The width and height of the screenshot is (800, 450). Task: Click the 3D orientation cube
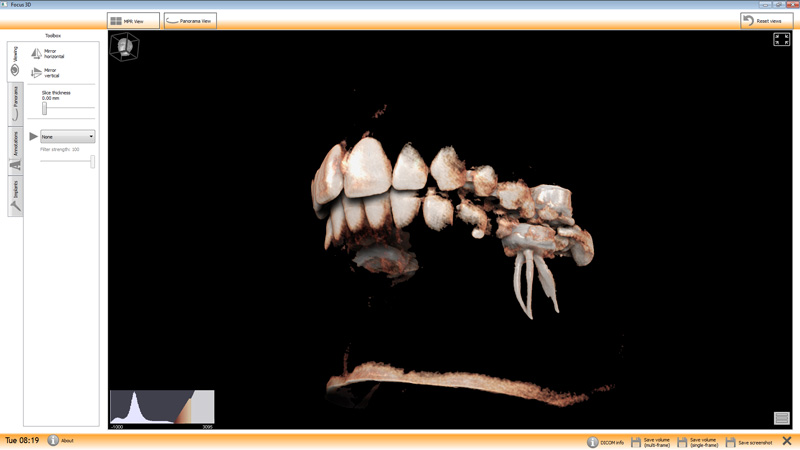tap(125, 47)
